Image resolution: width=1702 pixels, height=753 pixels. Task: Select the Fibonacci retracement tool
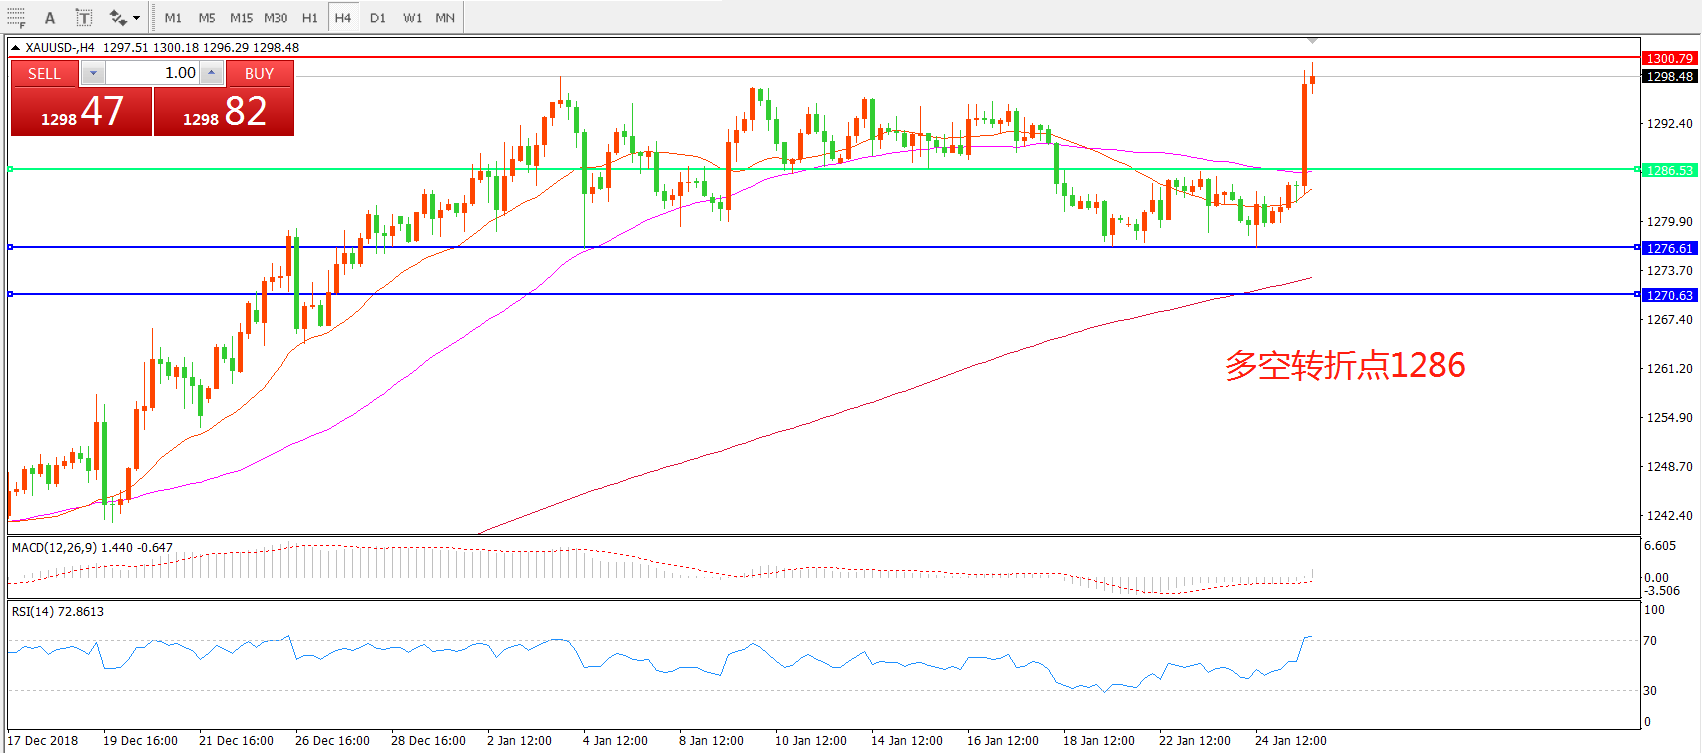[x=16, y=17]
